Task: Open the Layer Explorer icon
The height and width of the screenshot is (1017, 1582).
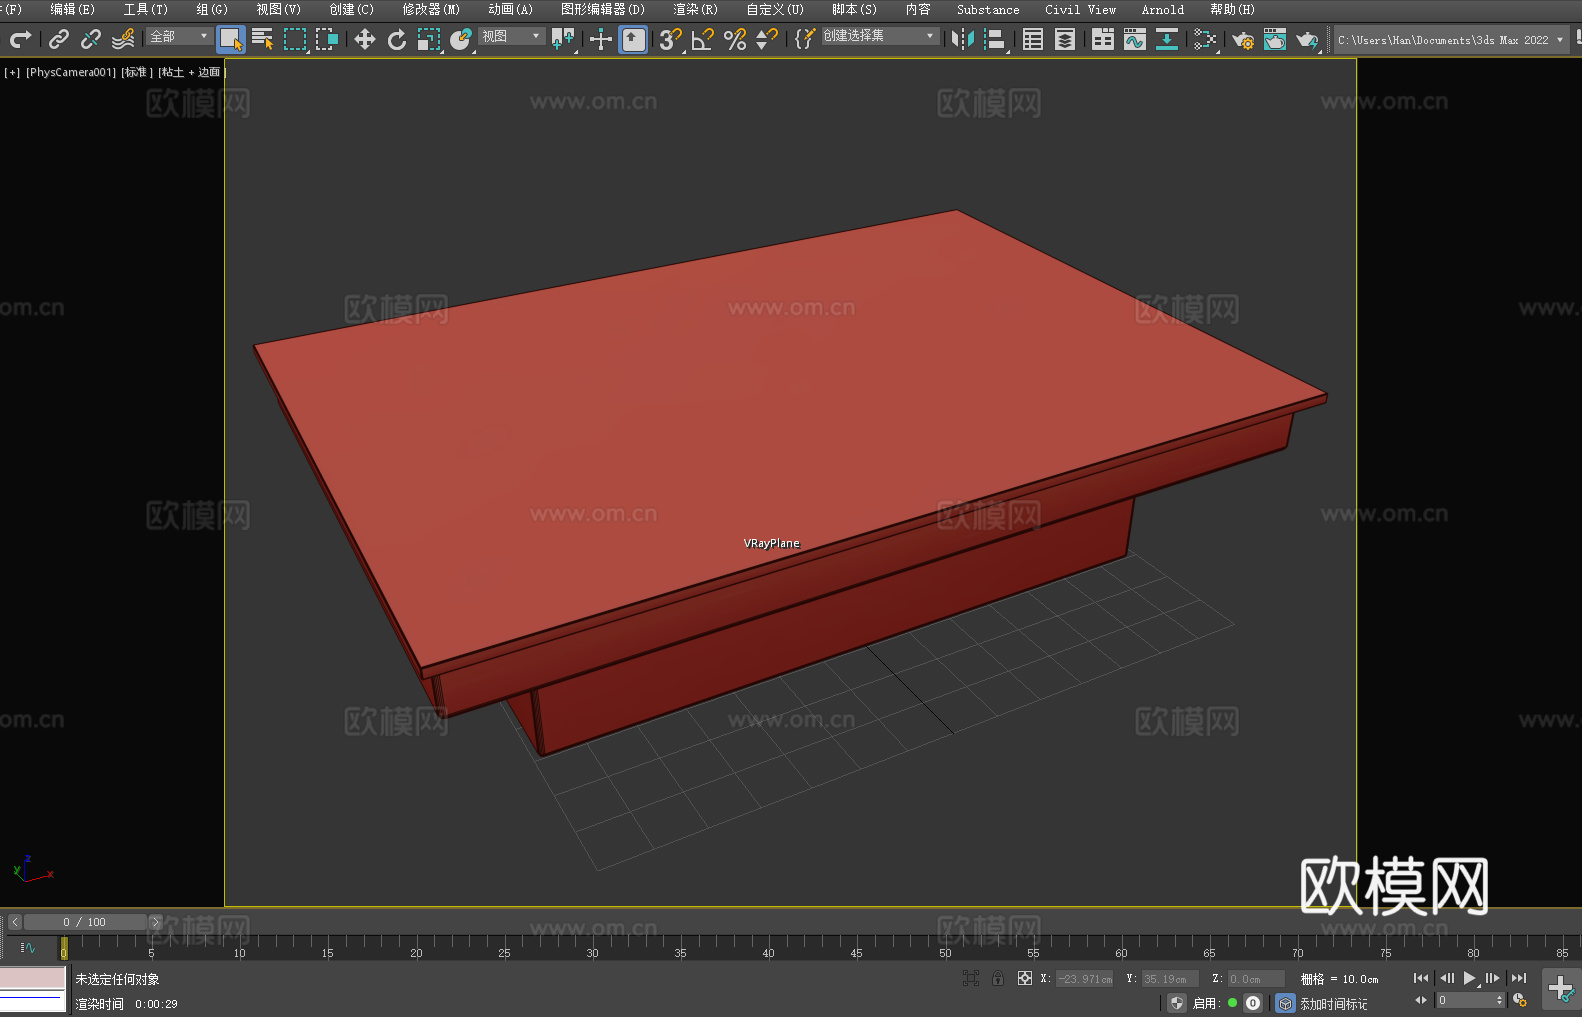Action: click(x=1065, y=39)
